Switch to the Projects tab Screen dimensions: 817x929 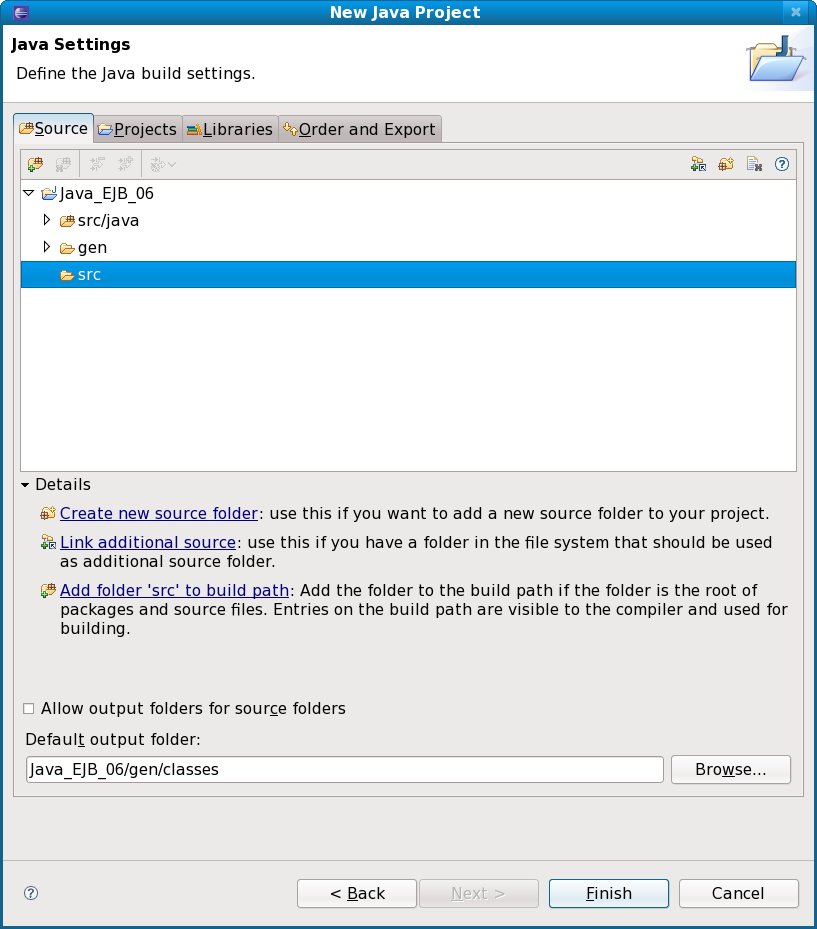click(137, 129)
